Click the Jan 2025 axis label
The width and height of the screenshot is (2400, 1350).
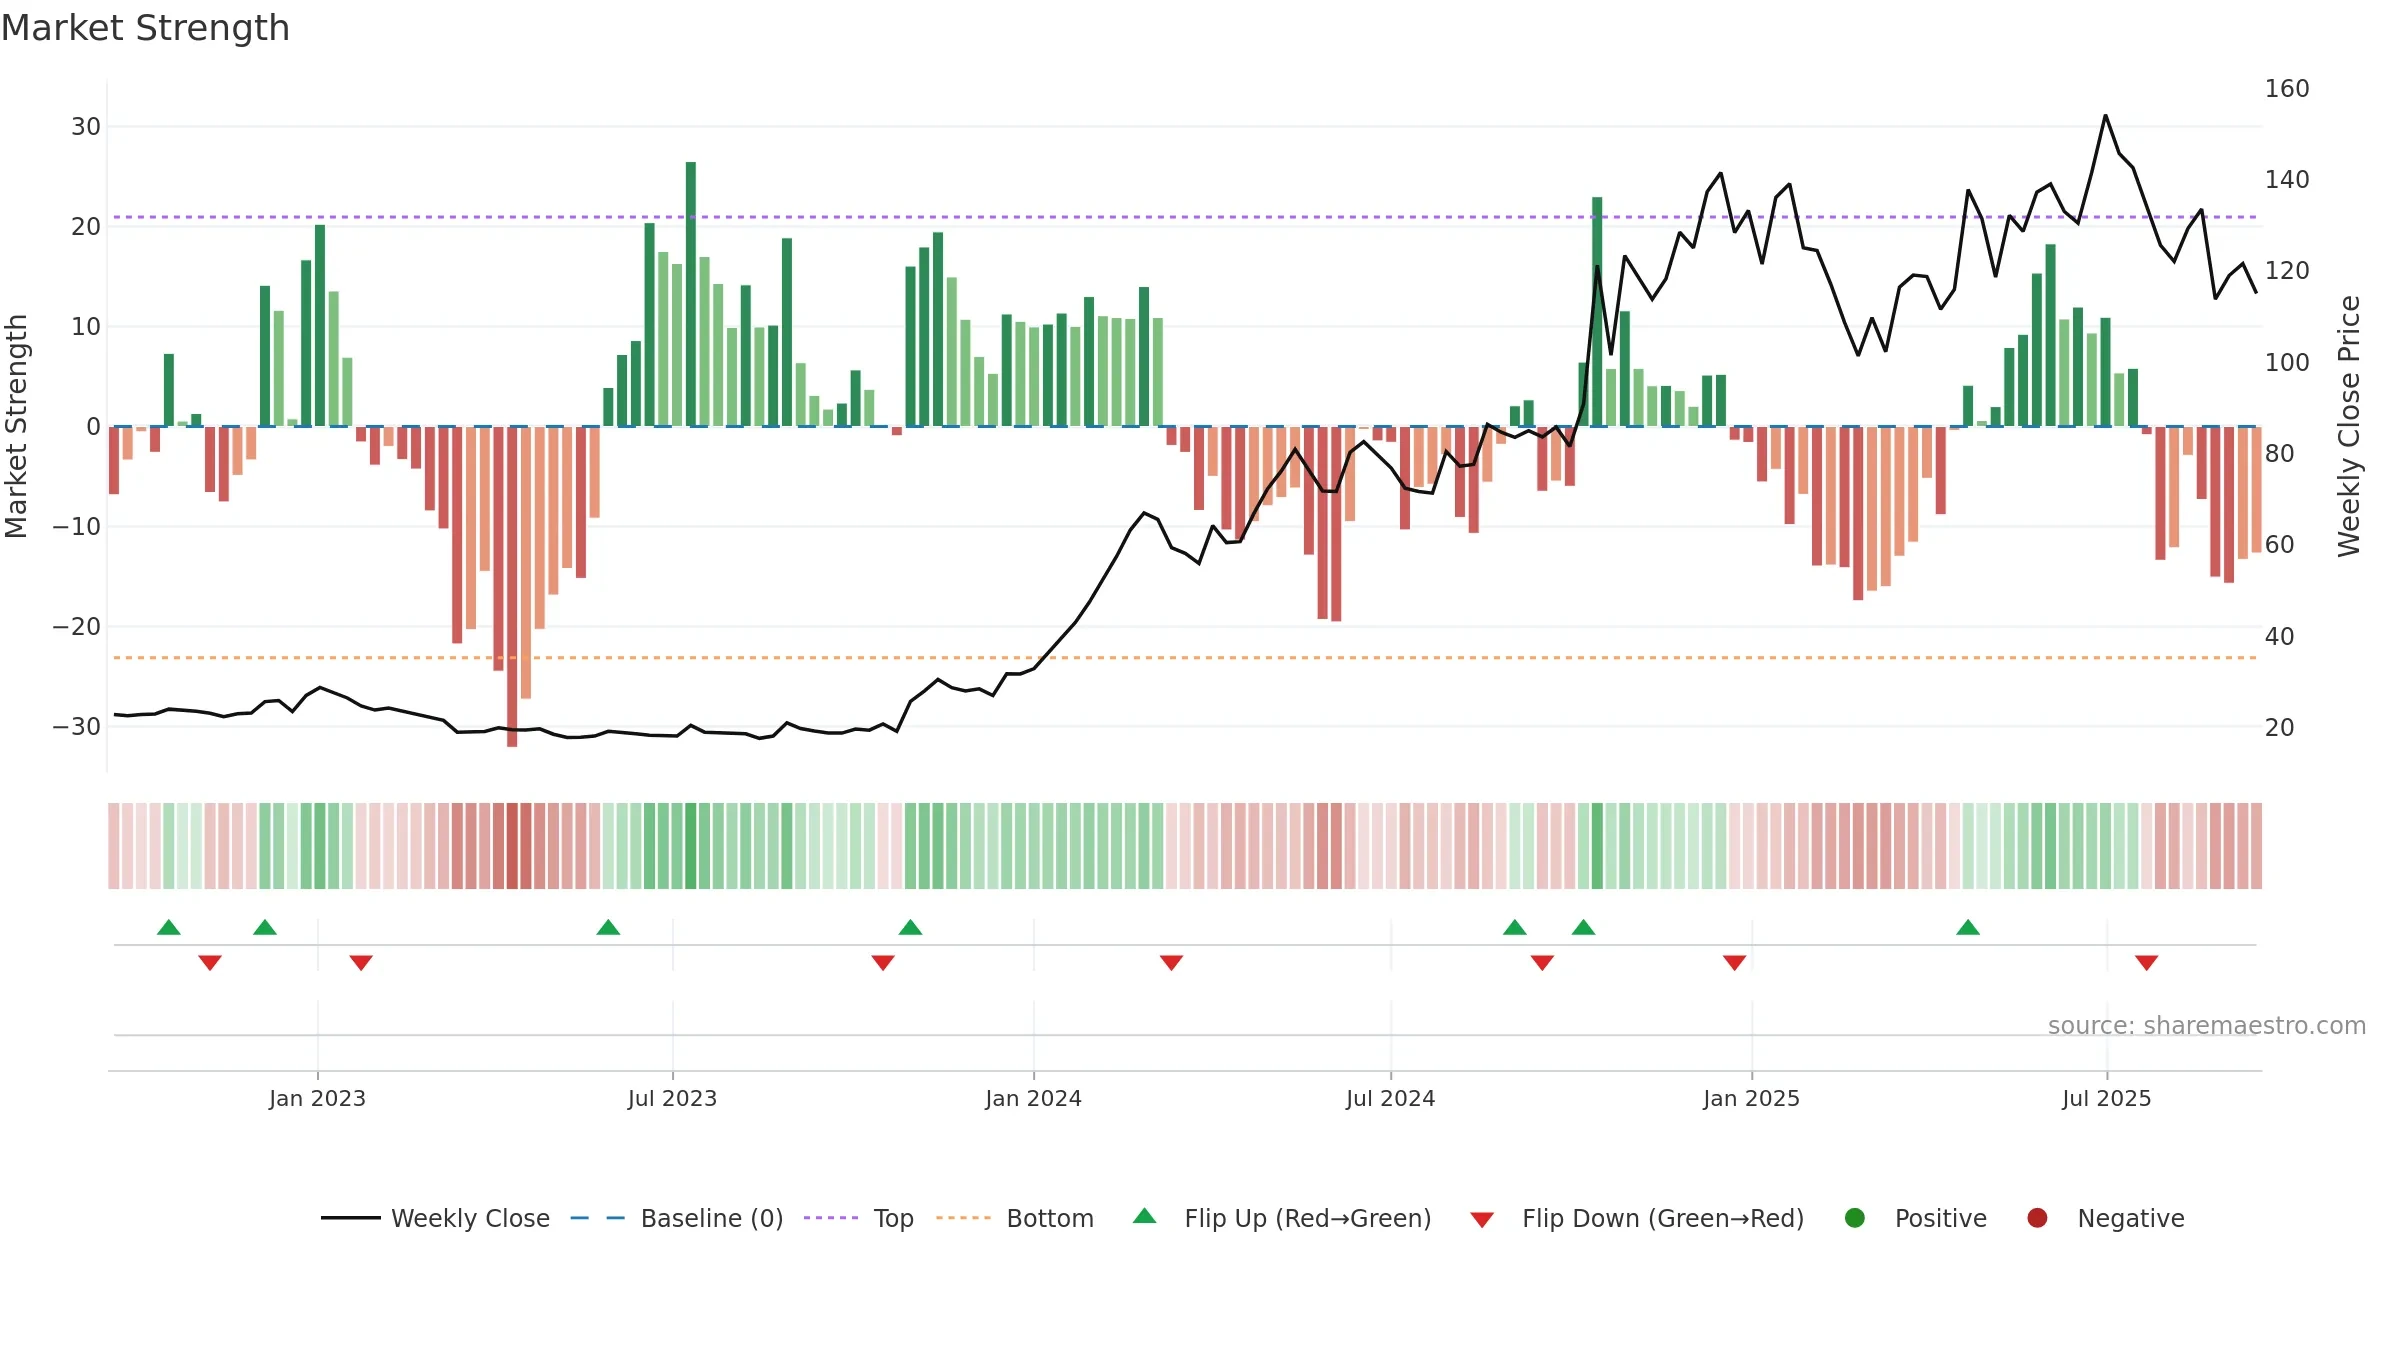coord(1751,1098)
